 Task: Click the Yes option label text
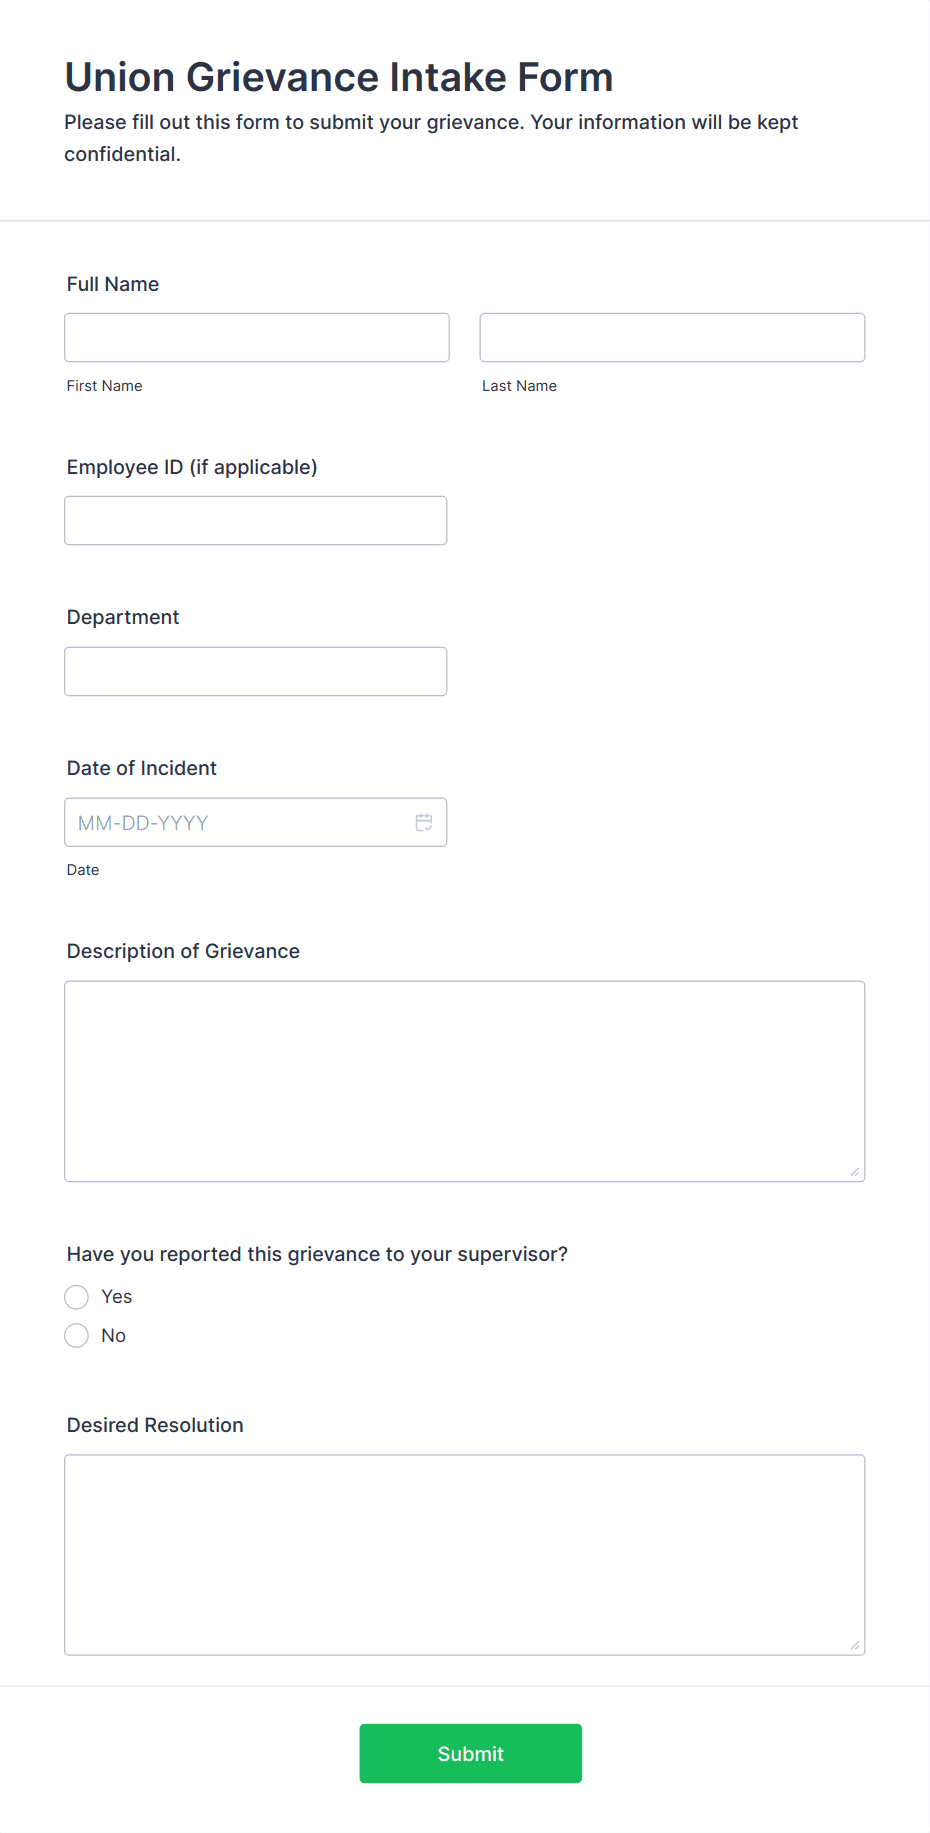(117, 1297)
